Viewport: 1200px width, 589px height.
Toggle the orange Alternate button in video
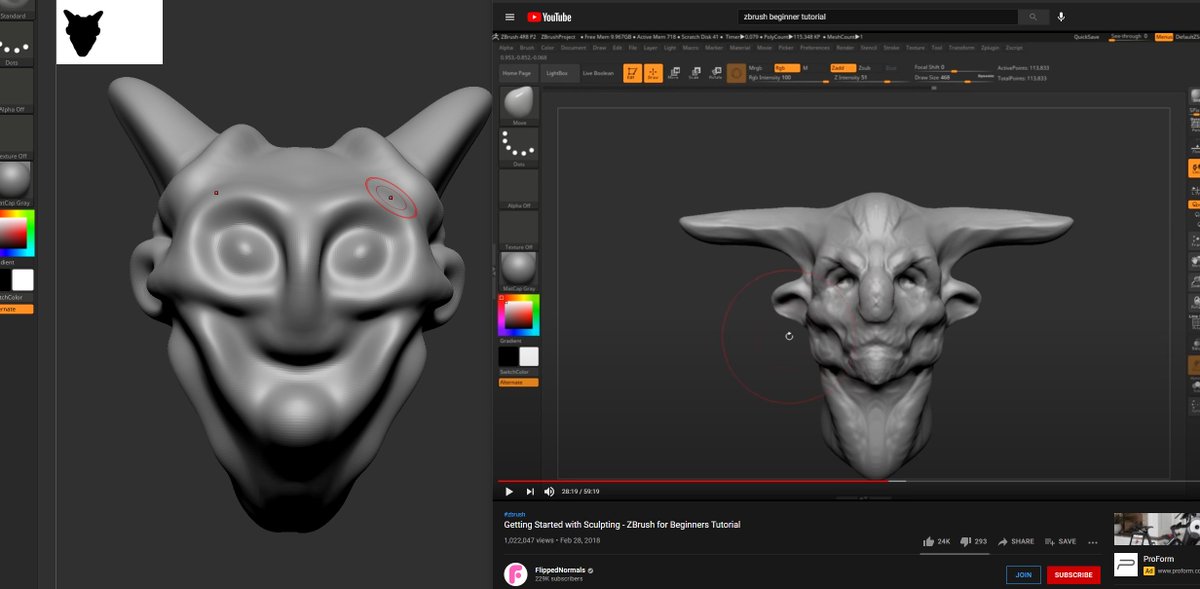(x=518, y=382)
